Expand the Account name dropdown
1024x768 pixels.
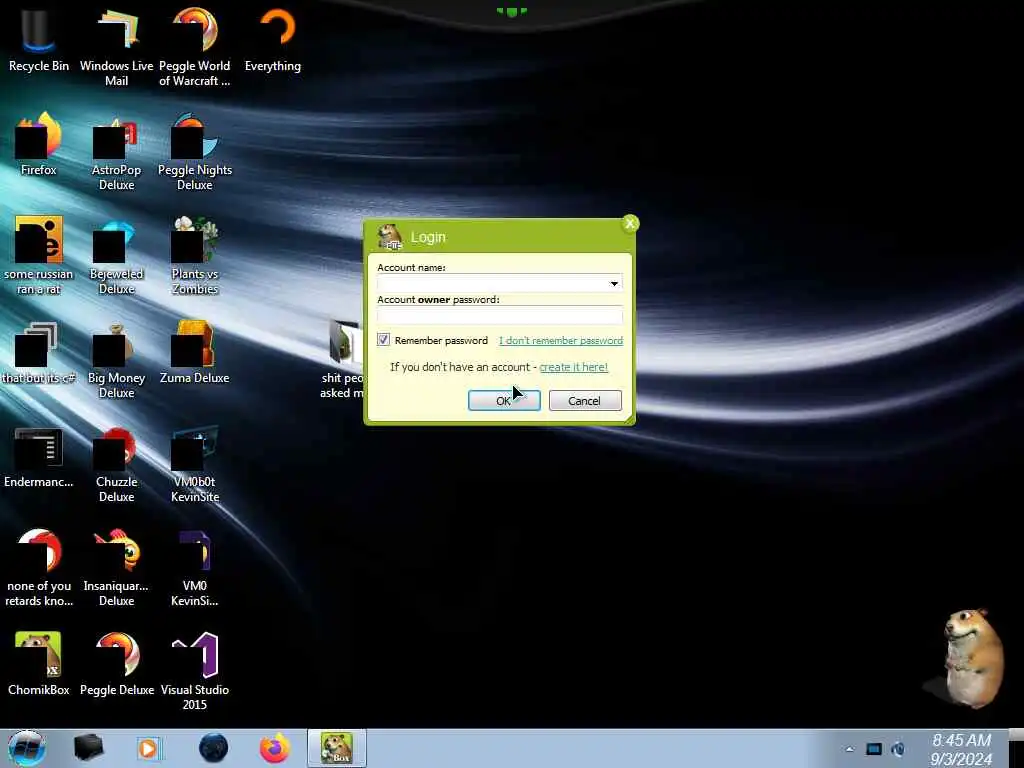pyautogui.click(x=614, y=283)
